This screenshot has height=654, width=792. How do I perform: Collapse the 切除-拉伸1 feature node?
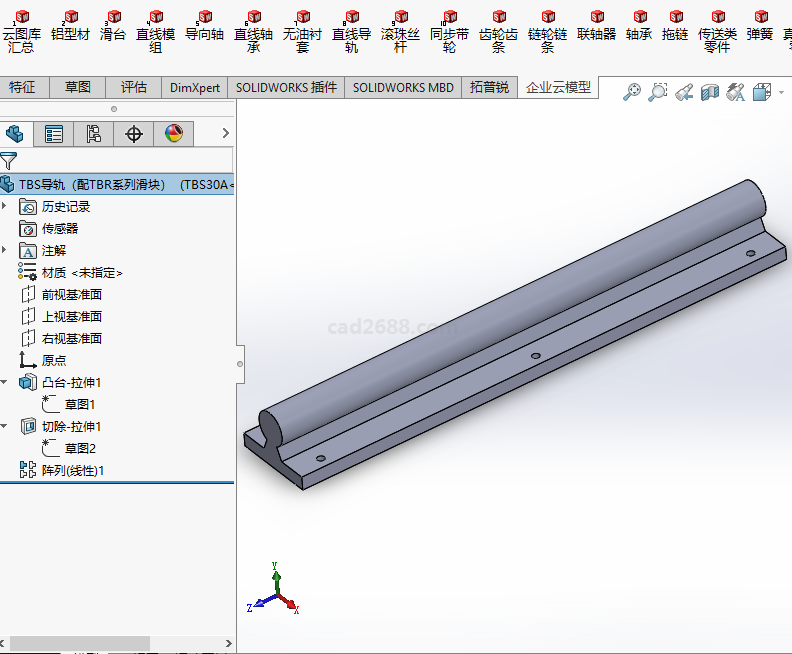tap(5, 426)
